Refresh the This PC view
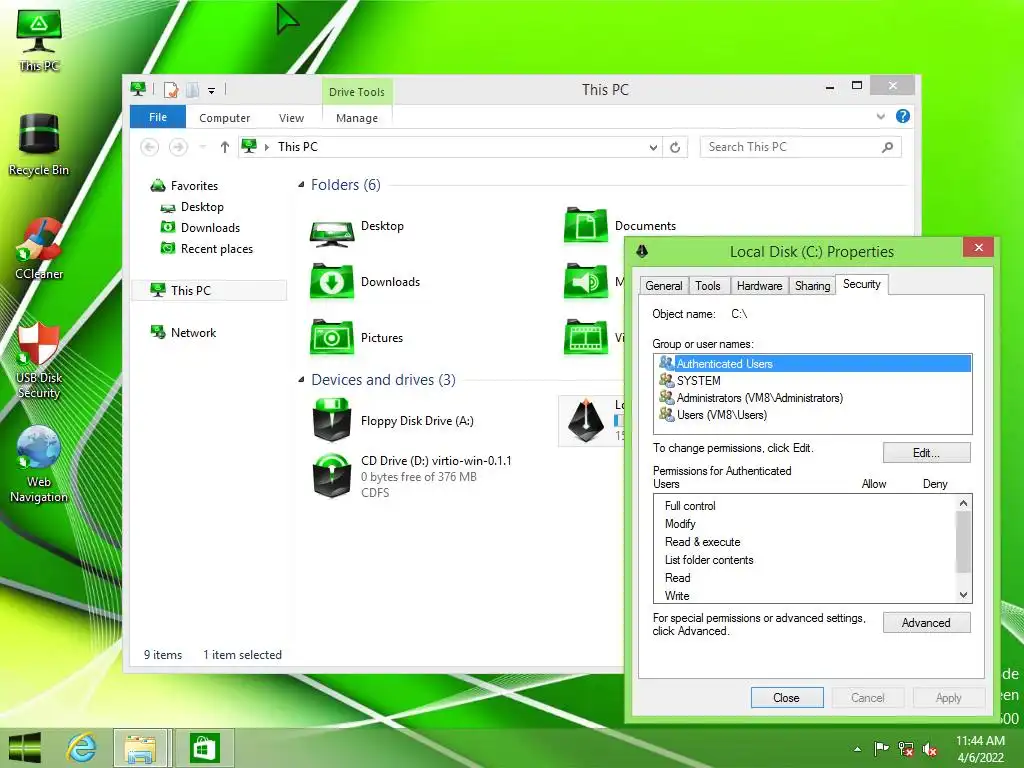1024x768 pixels. tap(675, 148)
